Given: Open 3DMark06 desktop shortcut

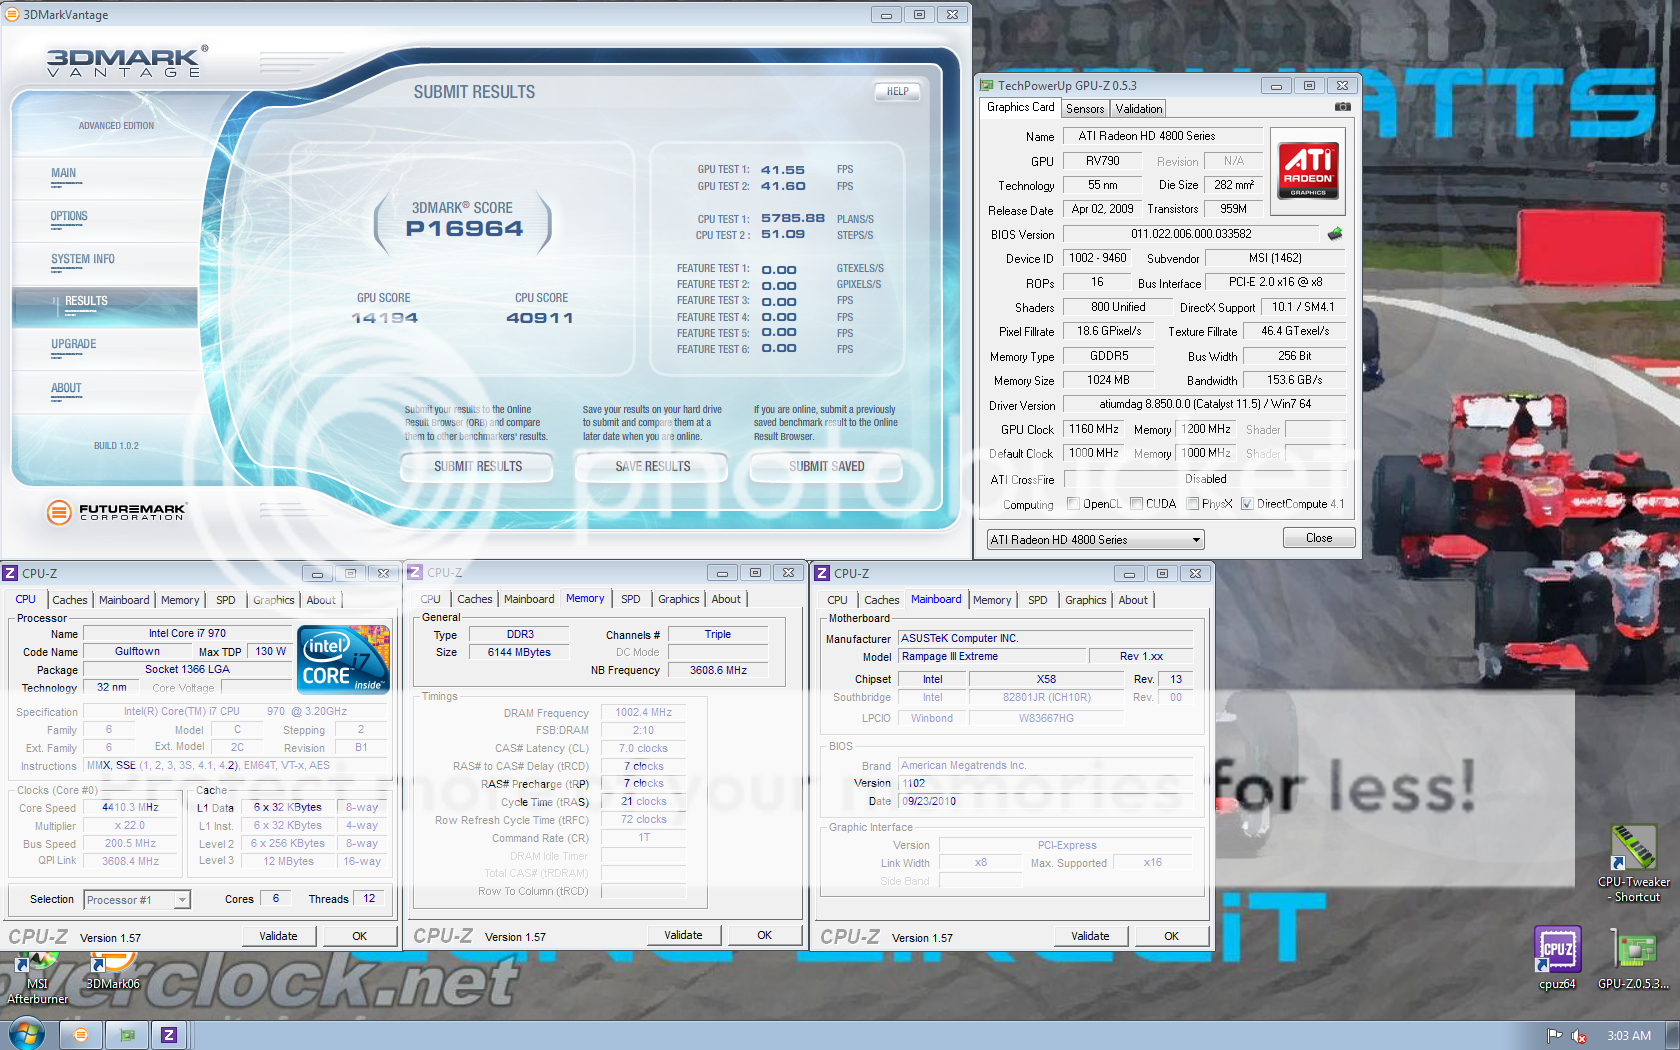Looking at the screenshot, I should click(113, 972).
